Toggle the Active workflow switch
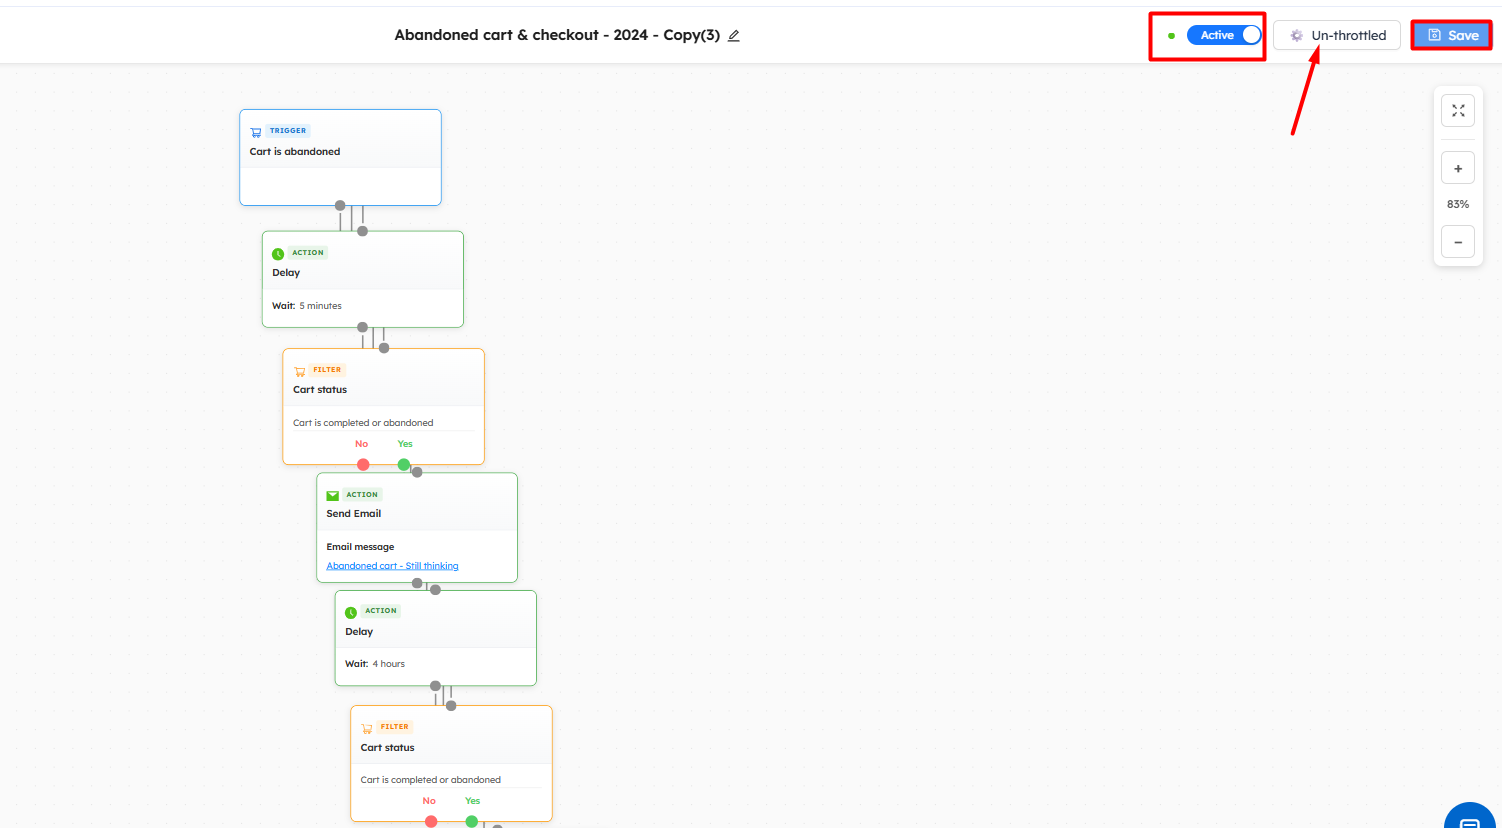Image resolution: width=1502 pixels, height=828 pixels. tap(1224, 35)
